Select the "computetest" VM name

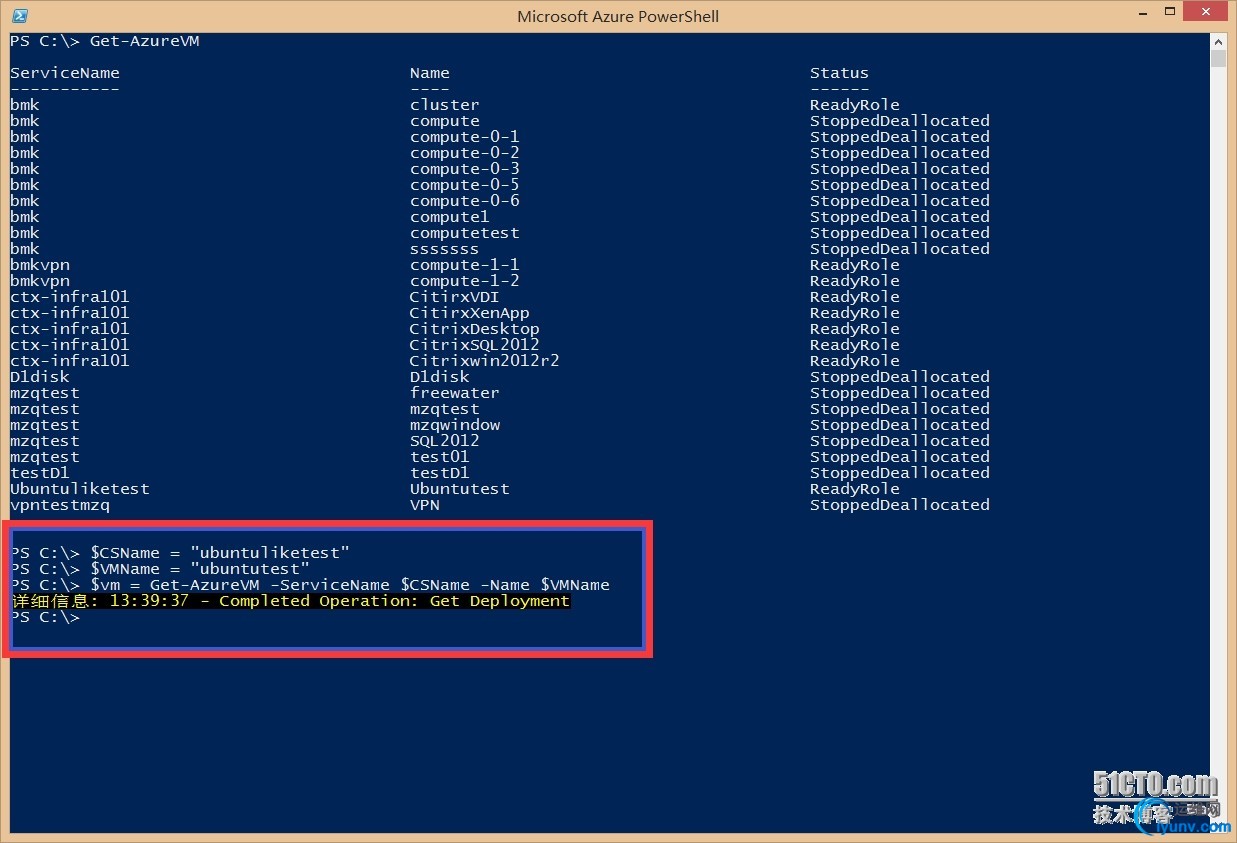point(465,233)
